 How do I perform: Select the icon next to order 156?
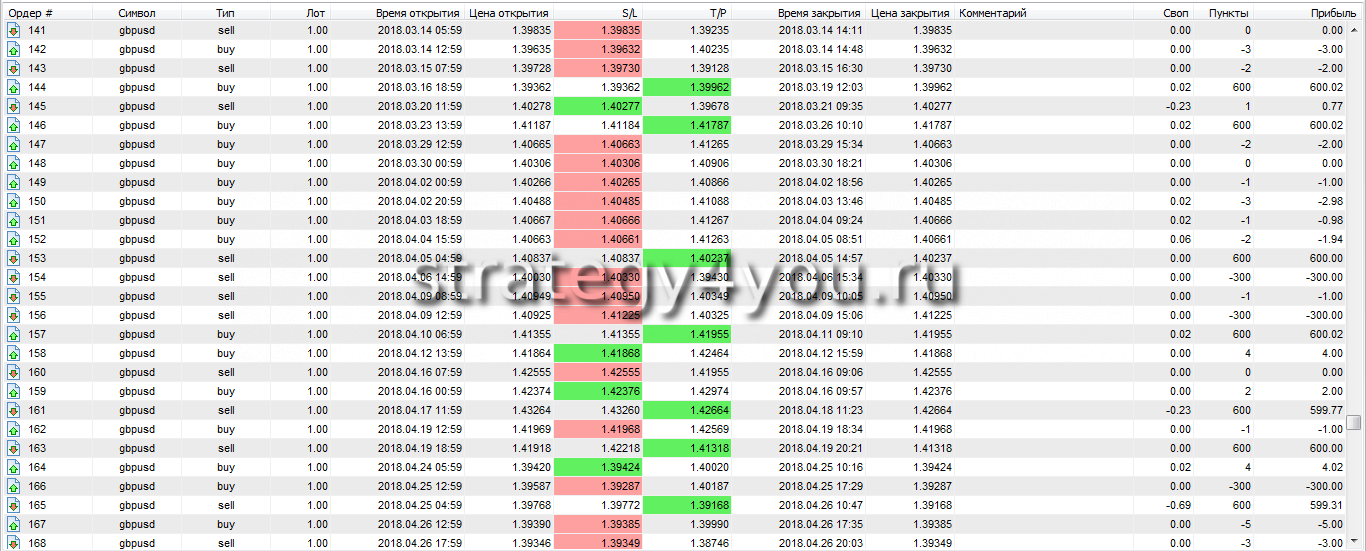click(13, 316)
